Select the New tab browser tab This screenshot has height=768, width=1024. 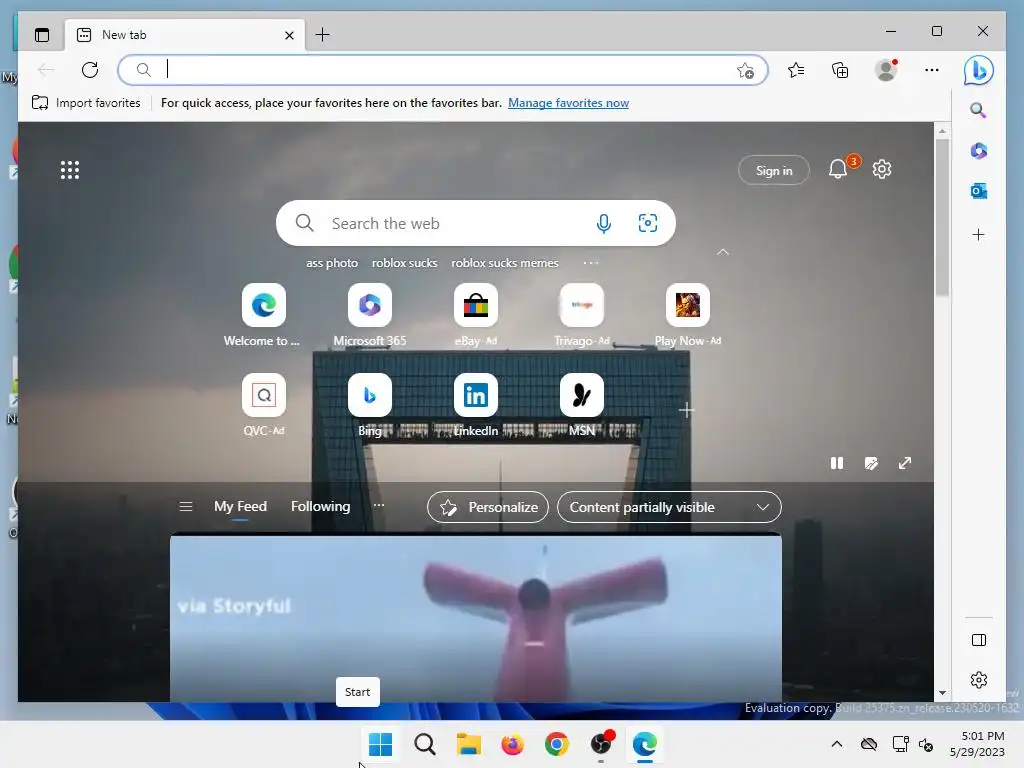point(185,35)
